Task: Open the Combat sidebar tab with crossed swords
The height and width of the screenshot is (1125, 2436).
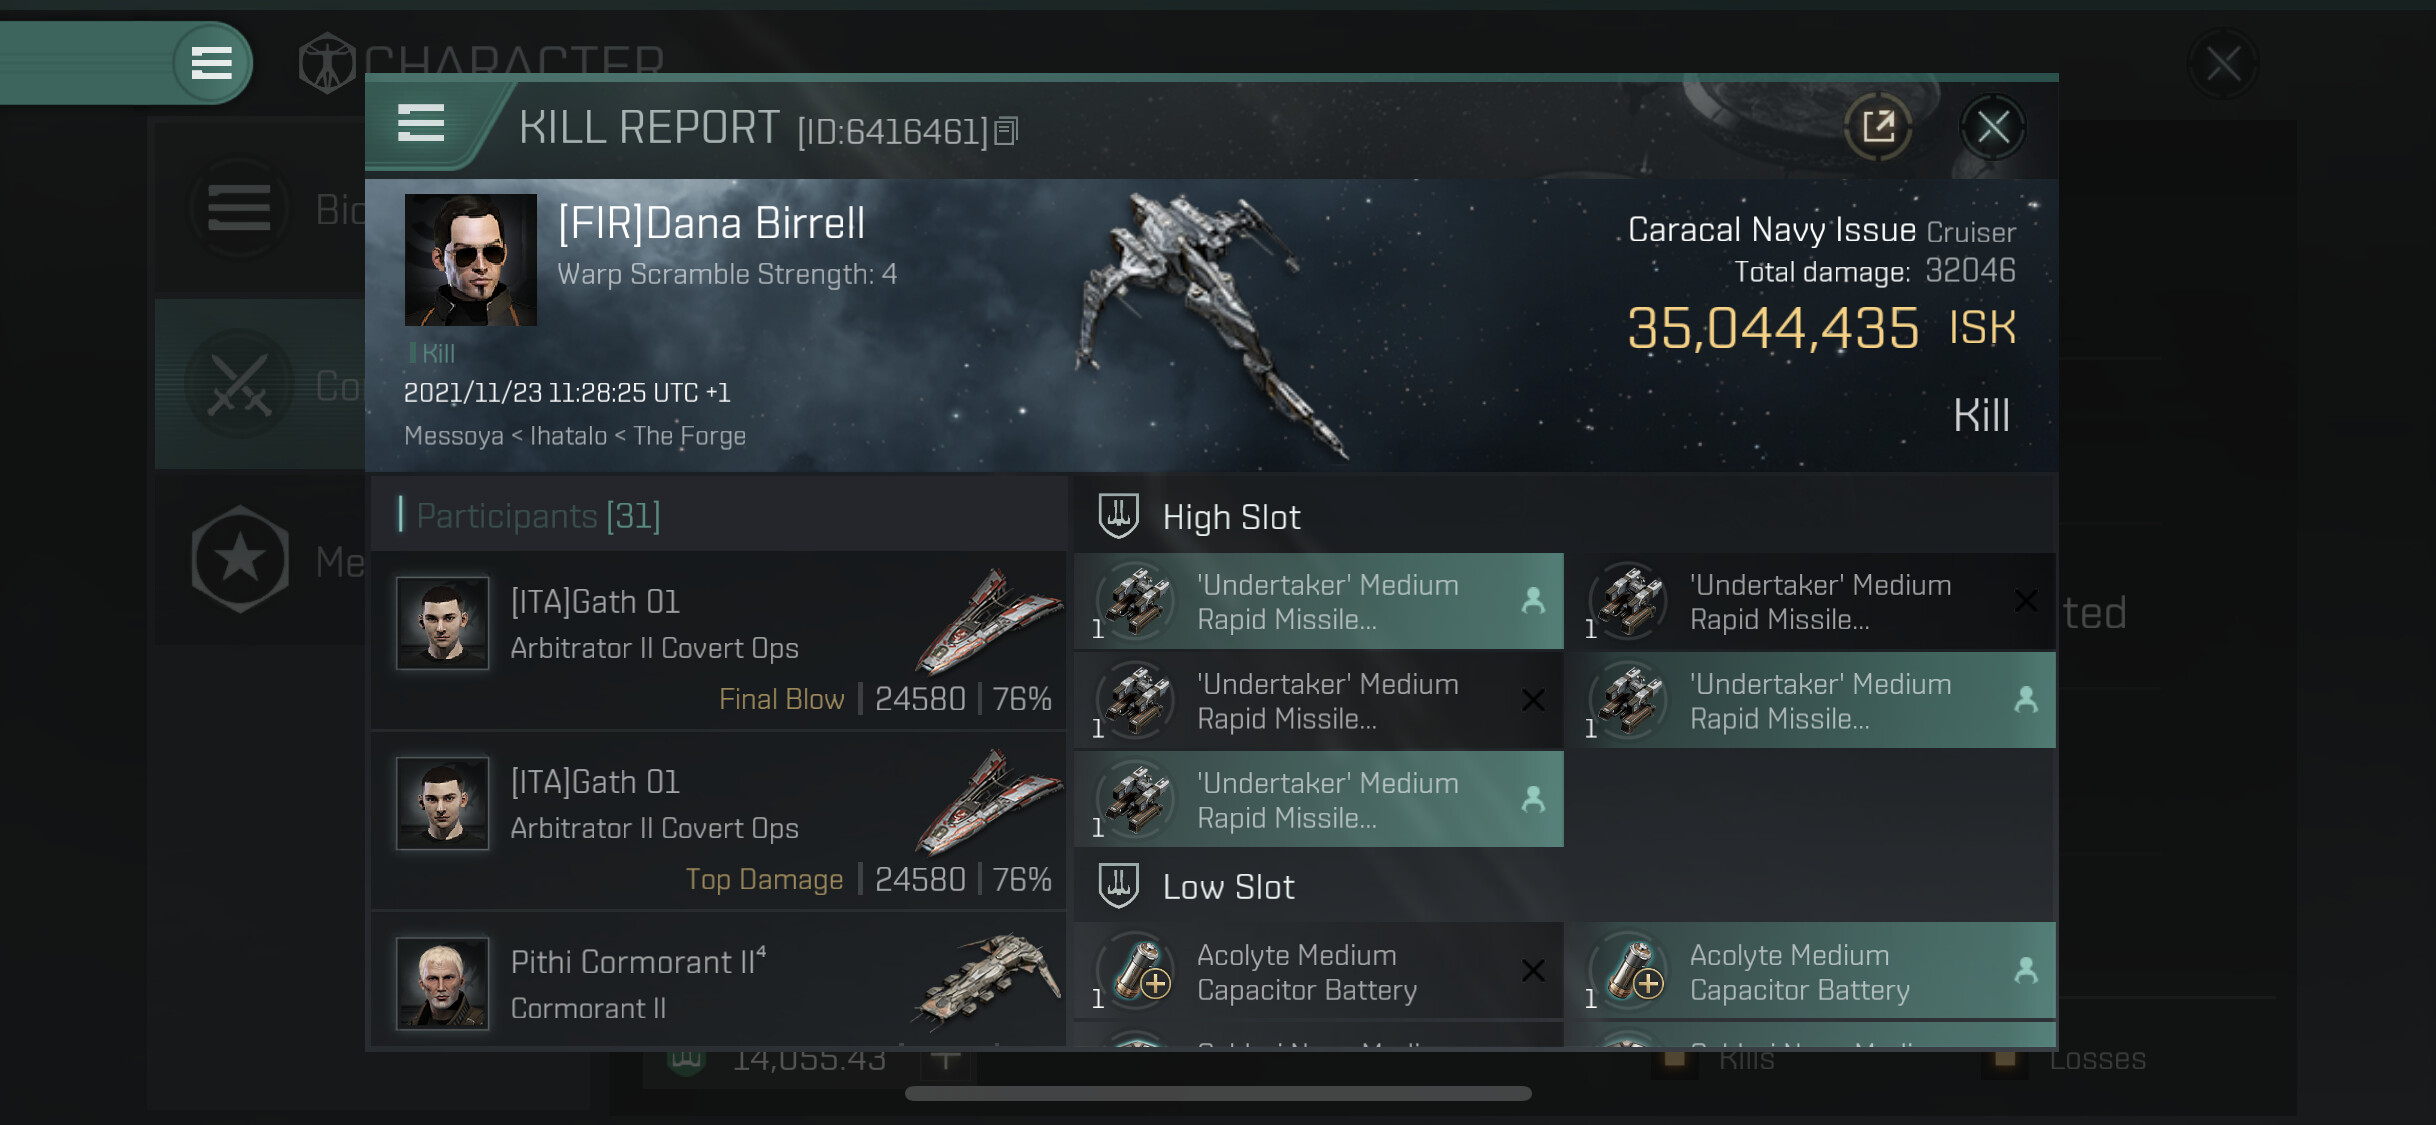Action: [x=240, y=385]
